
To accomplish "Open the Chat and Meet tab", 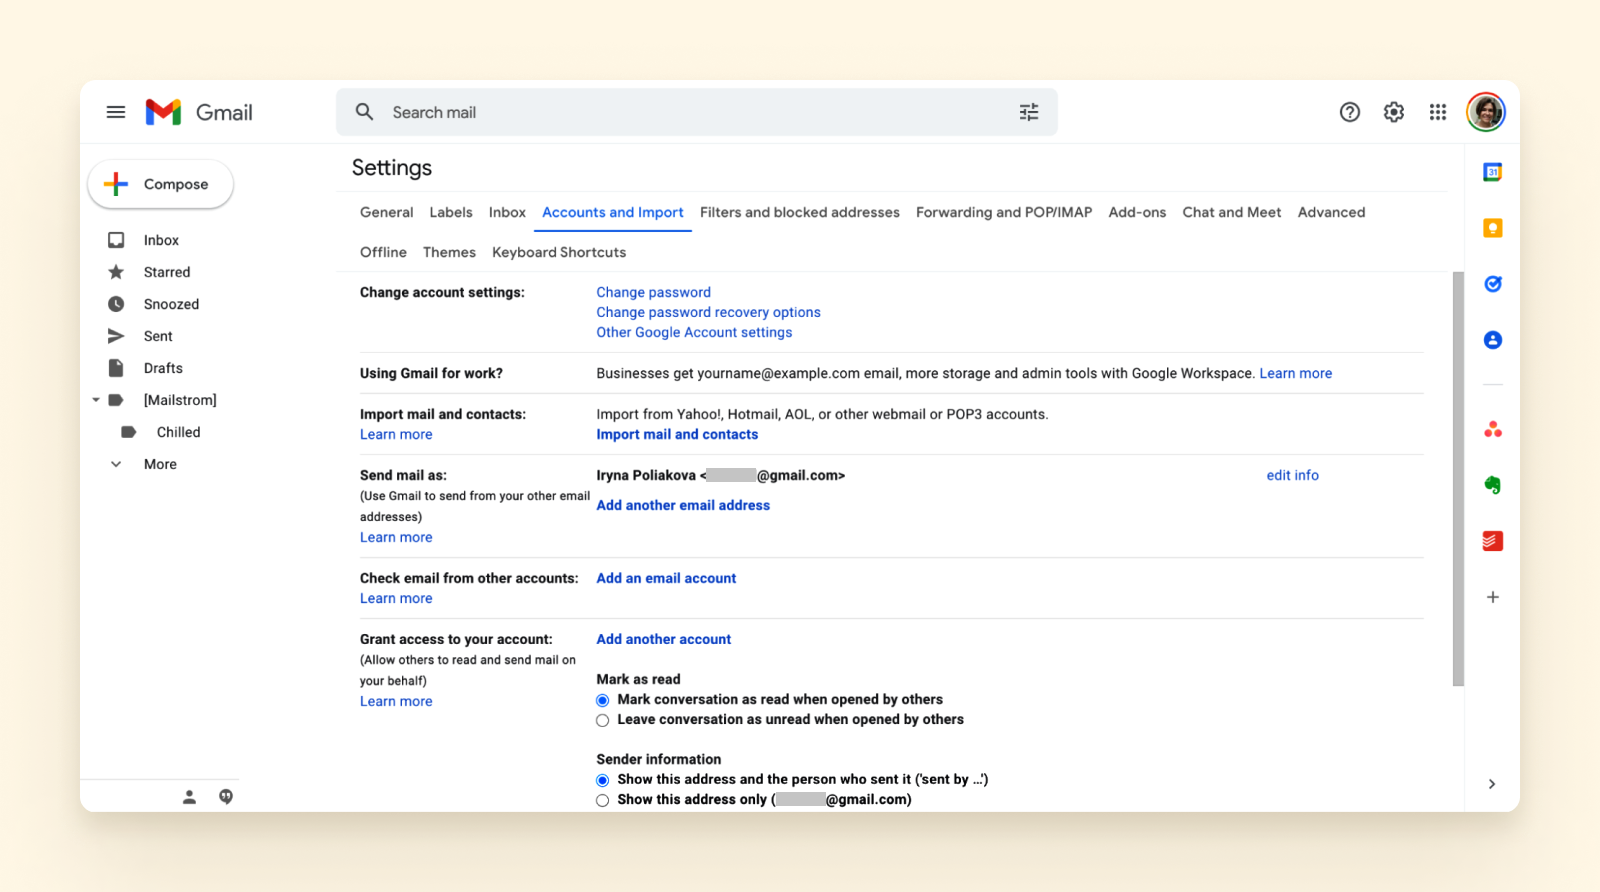I will pyautogui.click(x=1232, y=212).
